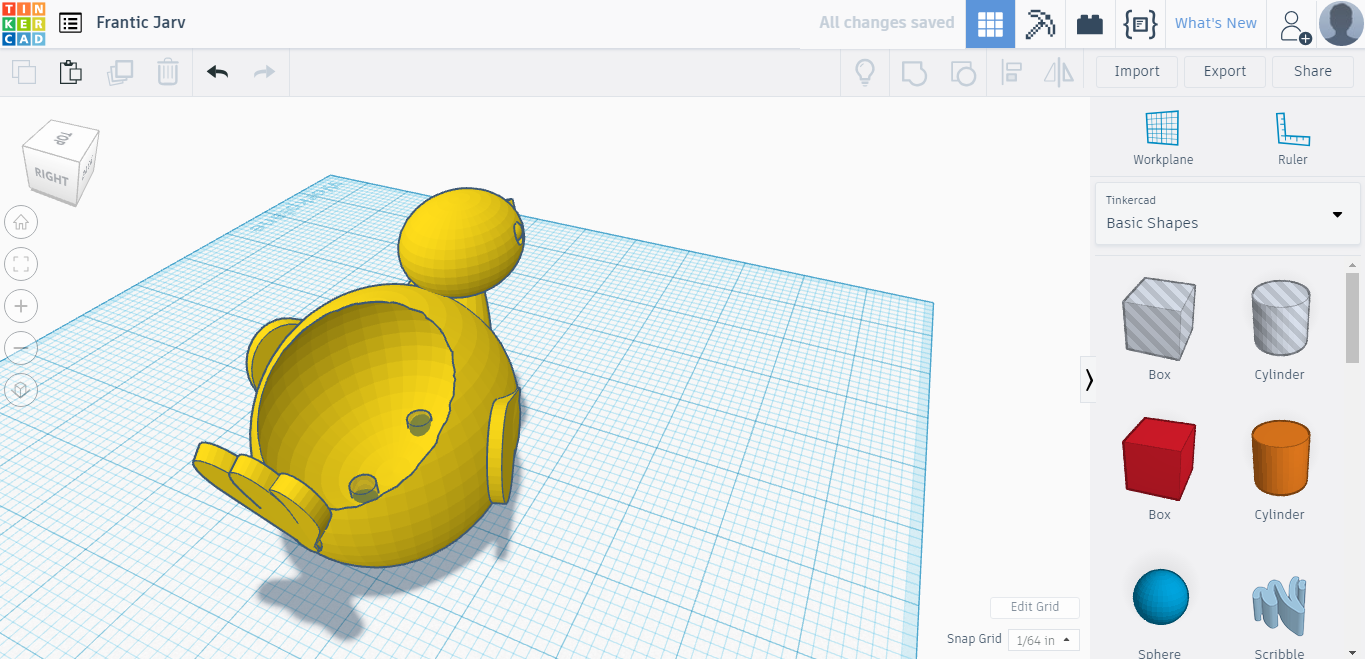The image size is (1365, 659).
Task: Click the Zoom in plus button
Action: coord(21,306)
